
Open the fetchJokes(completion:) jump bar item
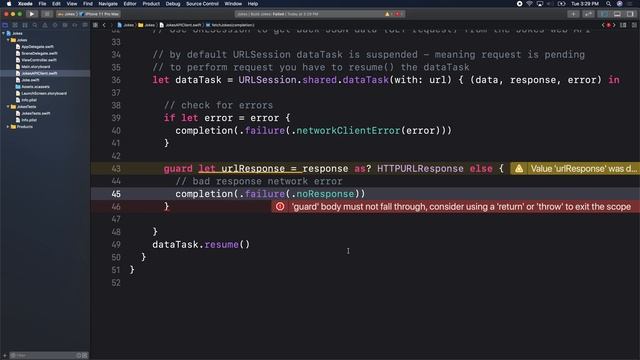[x=230, y=25]
